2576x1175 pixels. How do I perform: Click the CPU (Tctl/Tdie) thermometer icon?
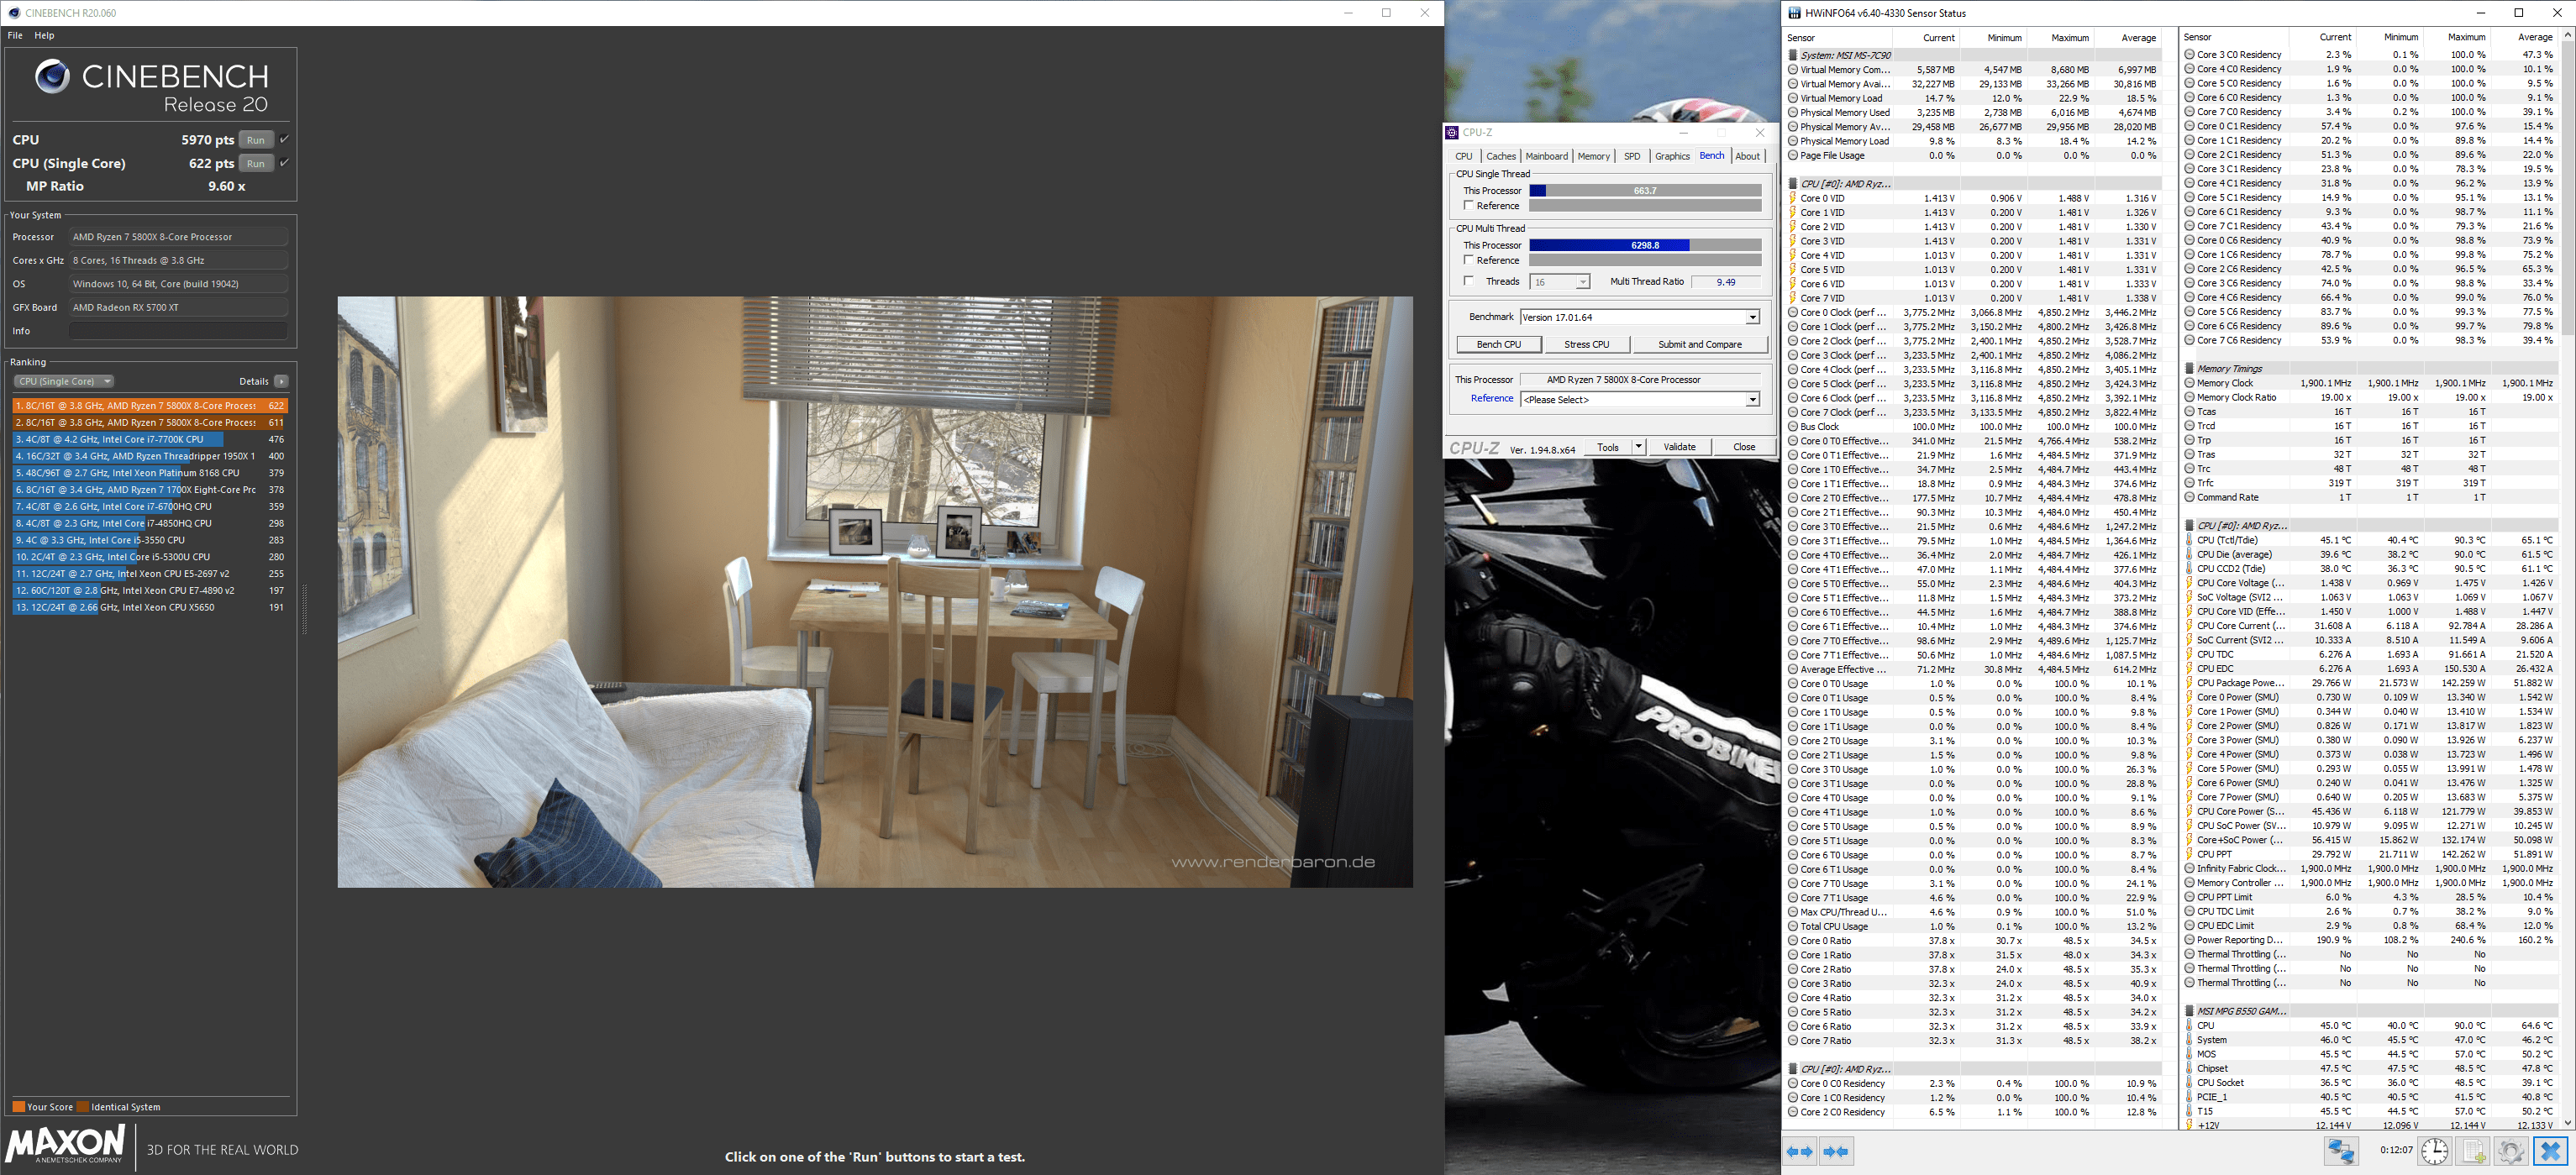(2189, 540)
